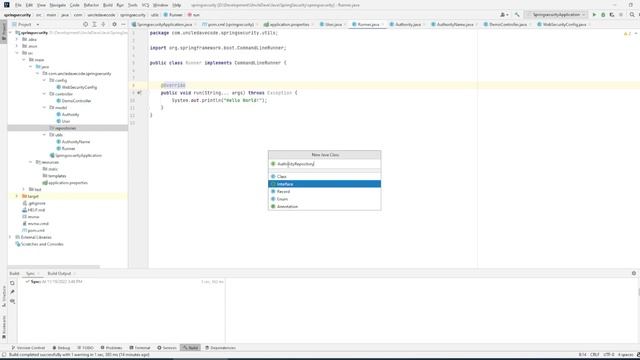Expand the .idea folder

(x=17, y=40)
